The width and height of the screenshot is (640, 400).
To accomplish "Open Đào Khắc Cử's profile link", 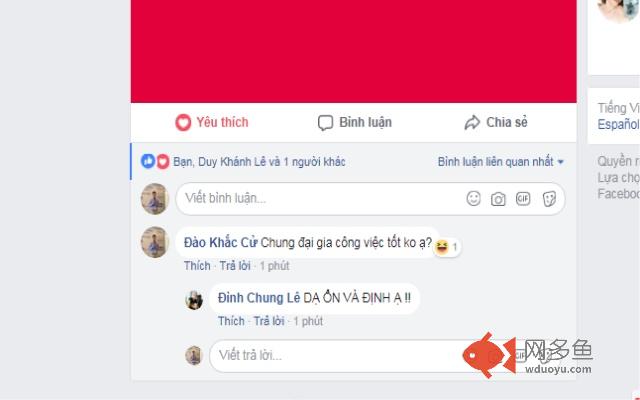I will (220, 242).
